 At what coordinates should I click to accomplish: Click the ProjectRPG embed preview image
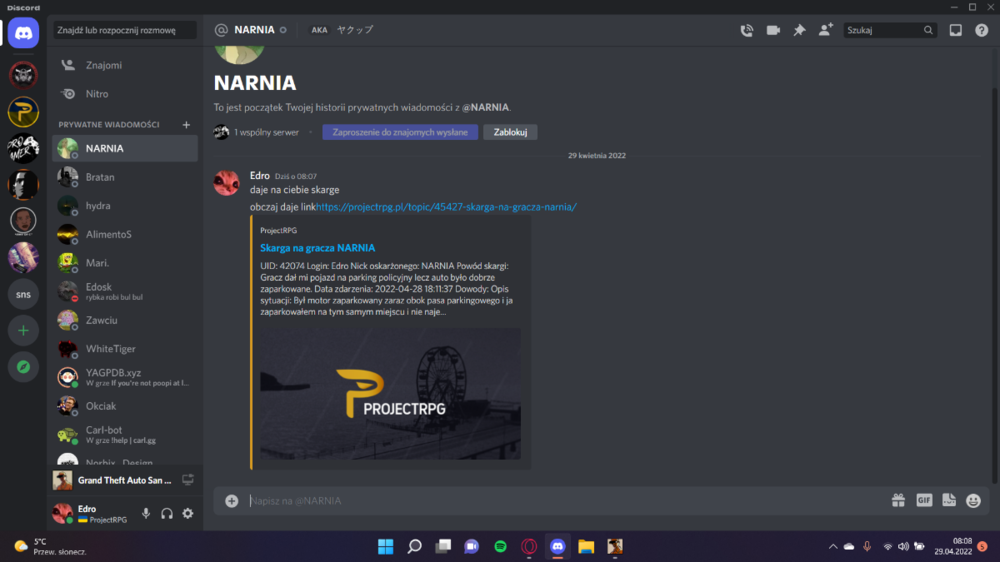point(390,394)
